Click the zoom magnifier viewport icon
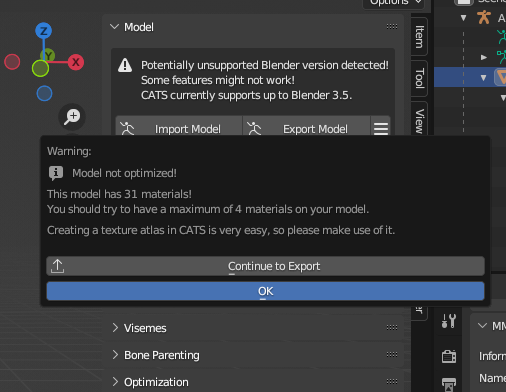 click(x=72, y=117)
